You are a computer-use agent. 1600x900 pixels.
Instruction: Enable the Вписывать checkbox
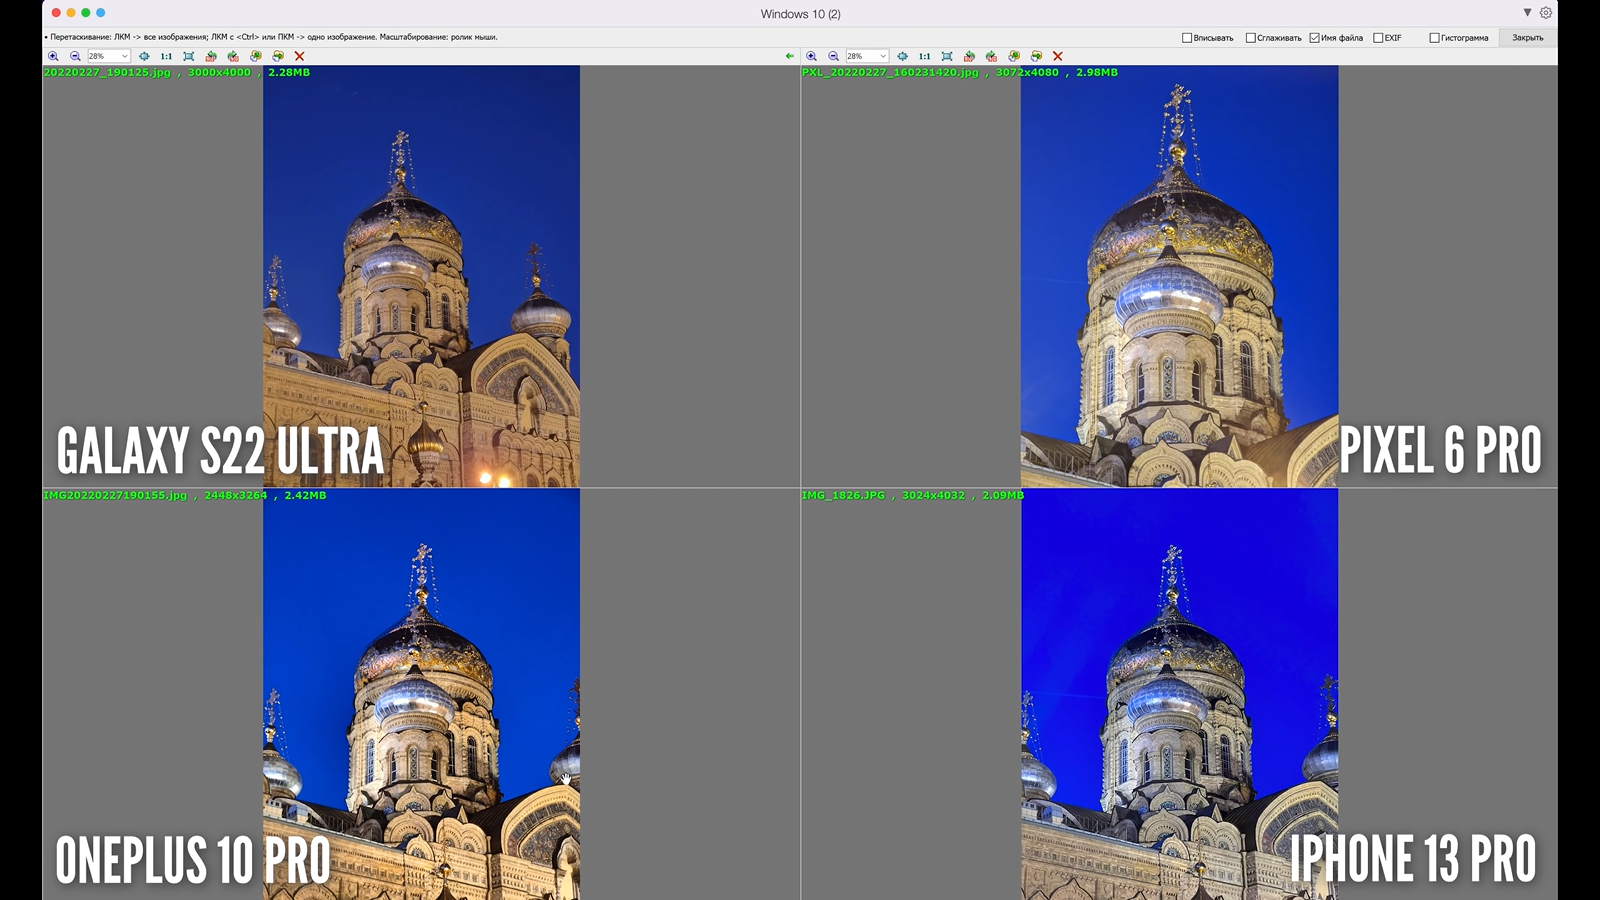[1187, 38]
